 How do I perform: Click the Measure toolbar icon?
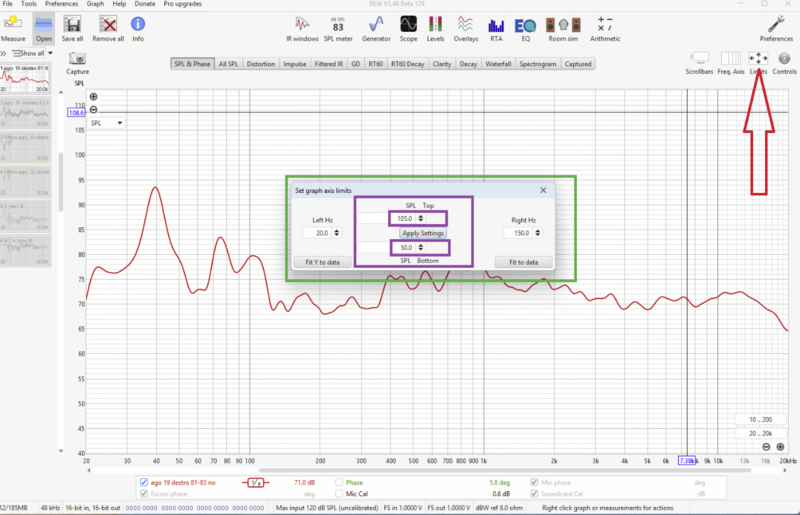tap(13, 29)
